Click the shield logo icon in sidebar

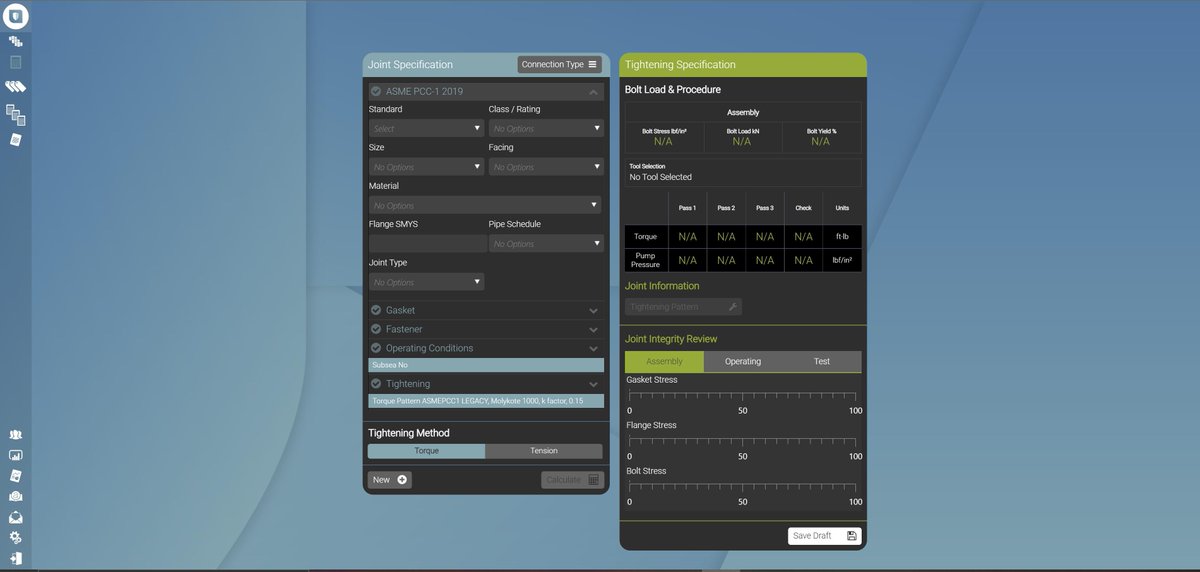(16, 16)
